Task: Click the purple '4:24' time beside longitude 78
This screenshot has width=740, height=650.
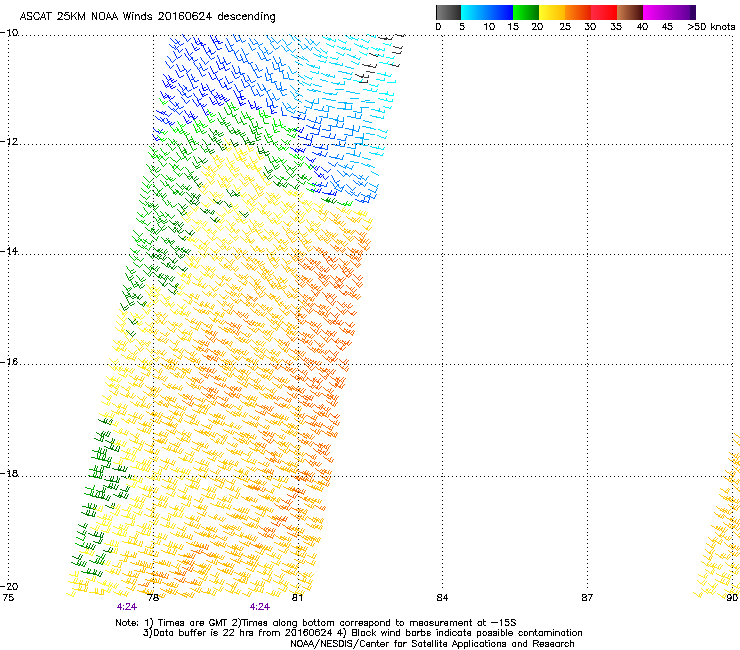Action: pos(127,607)
